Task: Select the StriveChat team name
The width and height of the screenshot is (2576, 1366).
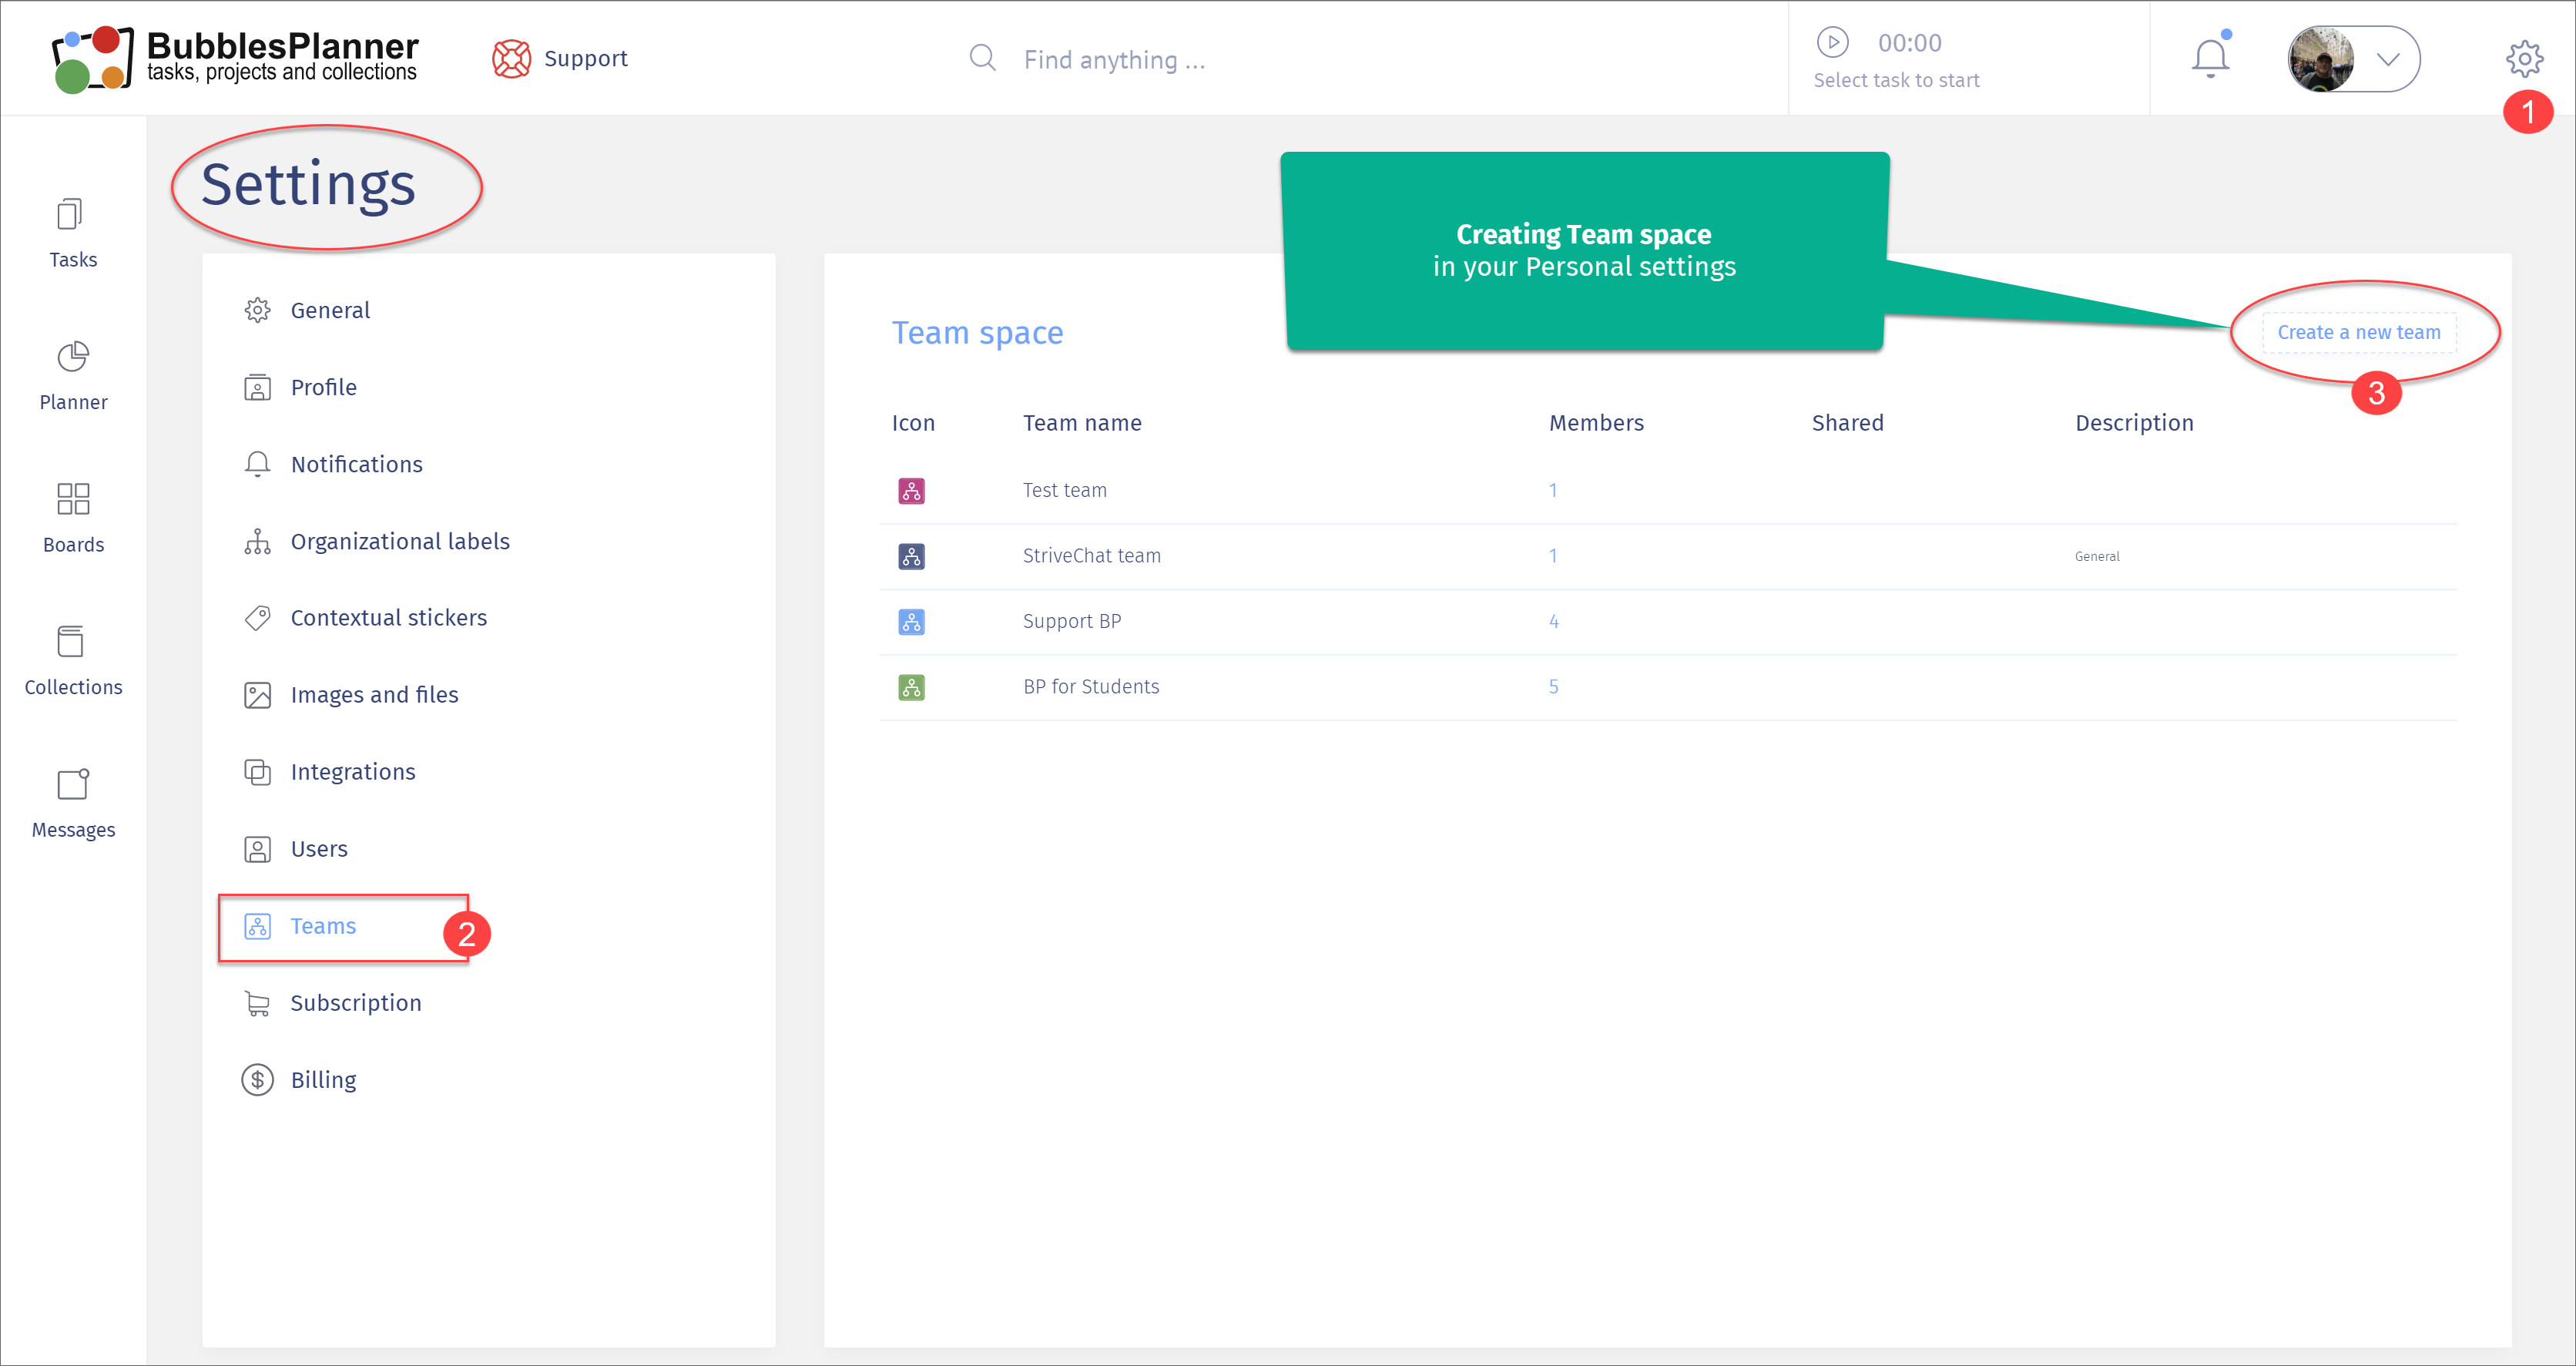Action: click(1091, 556)
